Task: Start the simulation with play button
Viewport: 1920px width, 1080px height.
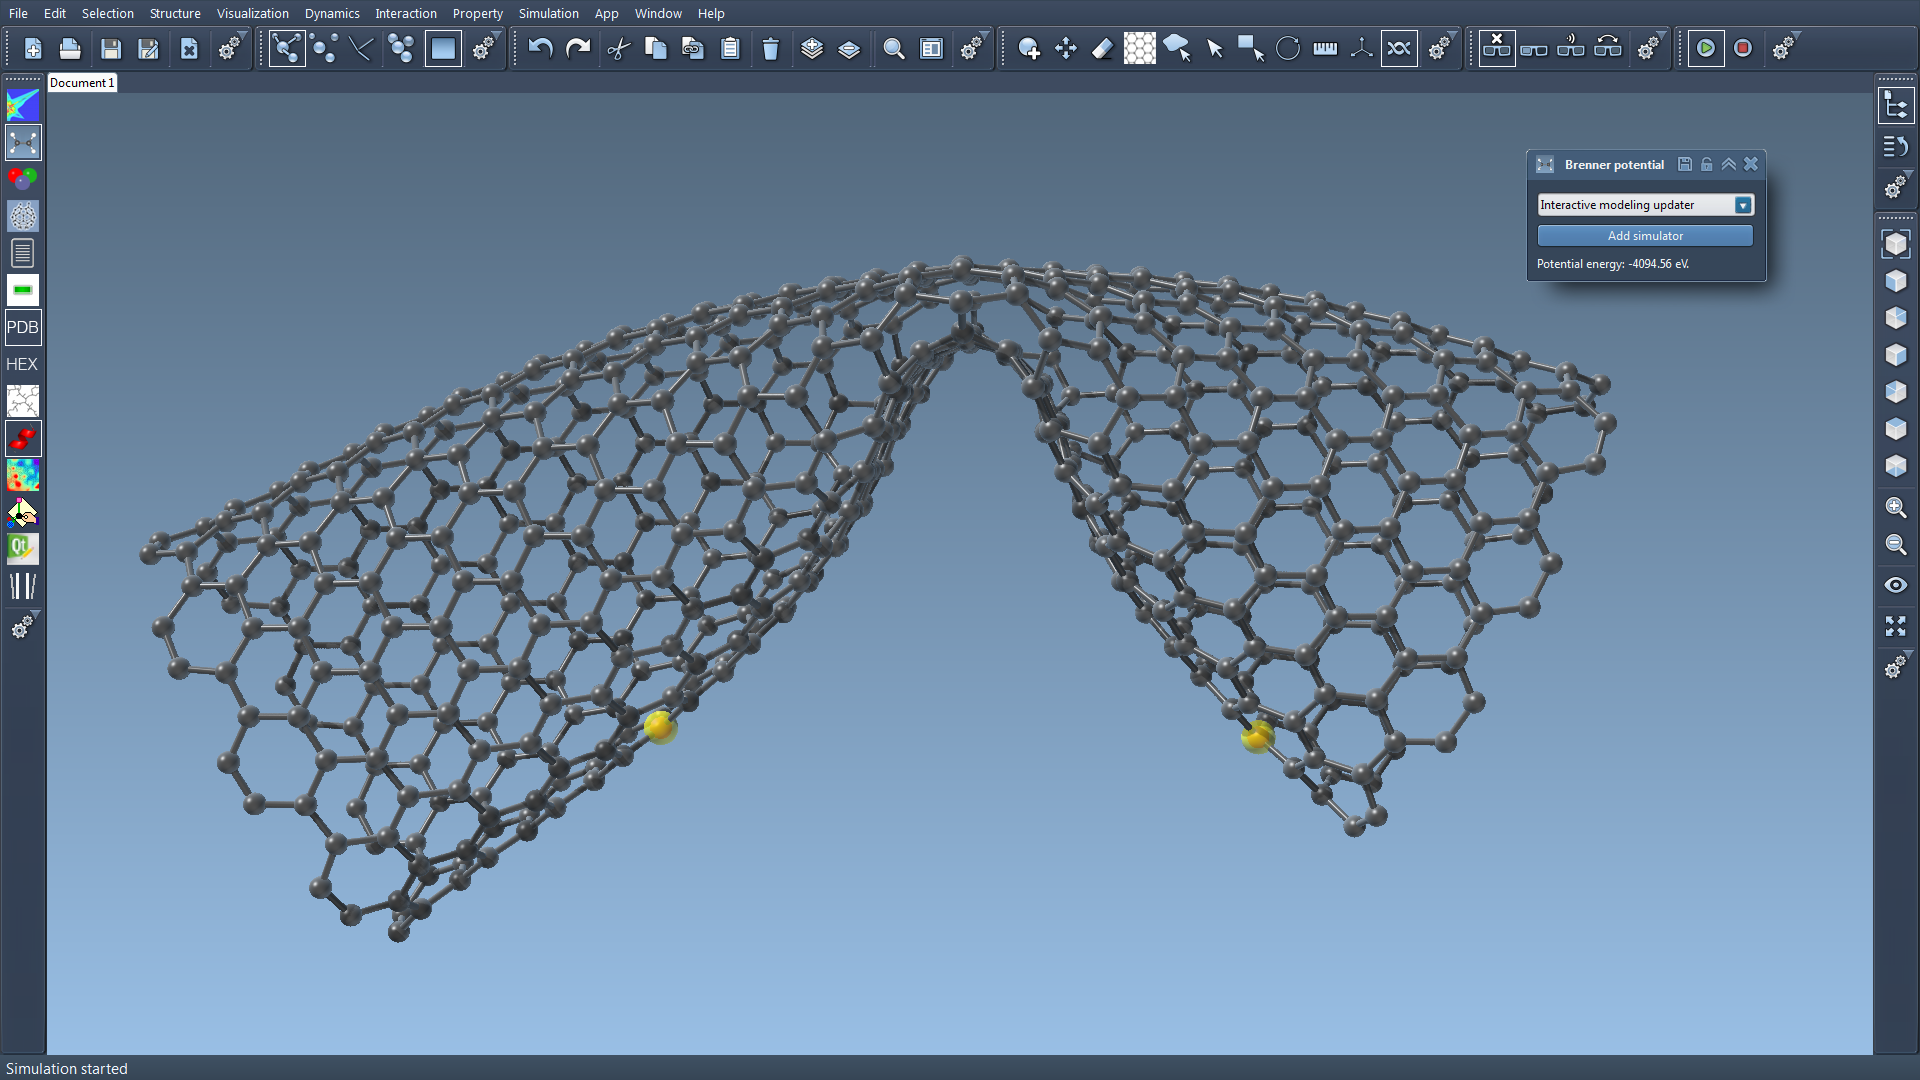Action: (1706, 48)
